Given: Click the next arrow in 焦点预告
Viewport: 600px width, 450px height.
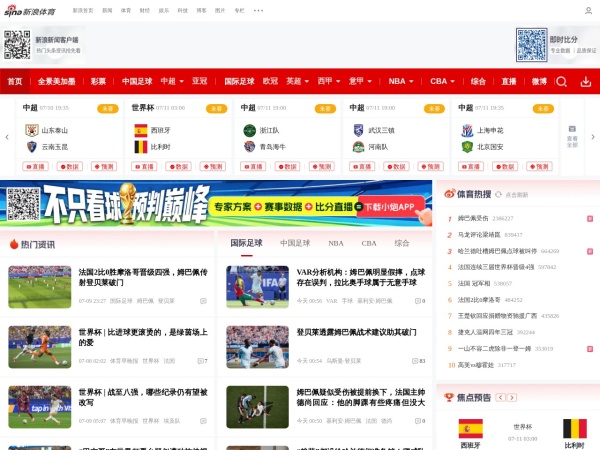Looking at the screenshot, I should point(512,398).
